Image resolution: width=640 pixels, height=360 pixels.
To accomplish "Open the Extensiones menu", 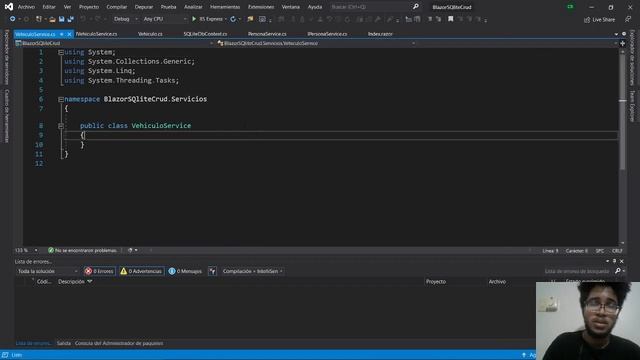I will click(261, 7).
